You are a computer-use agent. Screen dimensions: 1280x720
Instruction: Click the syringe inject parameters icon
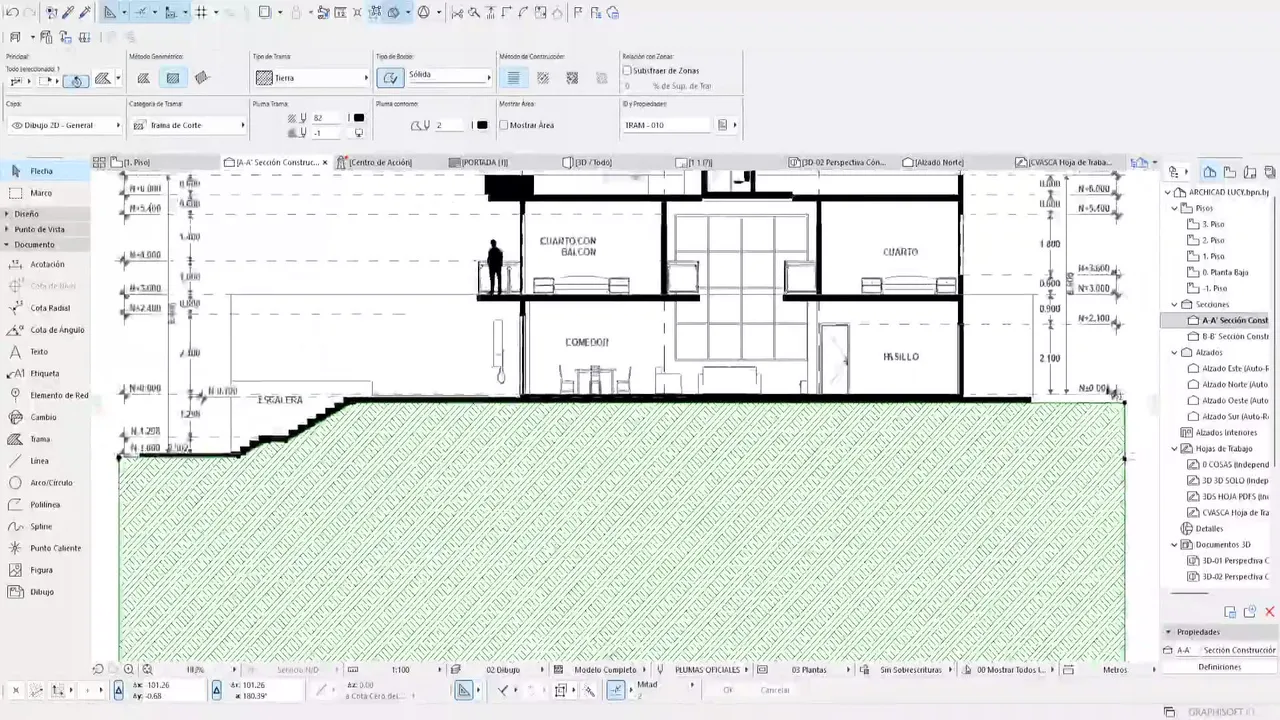click(x=84, y=13)
